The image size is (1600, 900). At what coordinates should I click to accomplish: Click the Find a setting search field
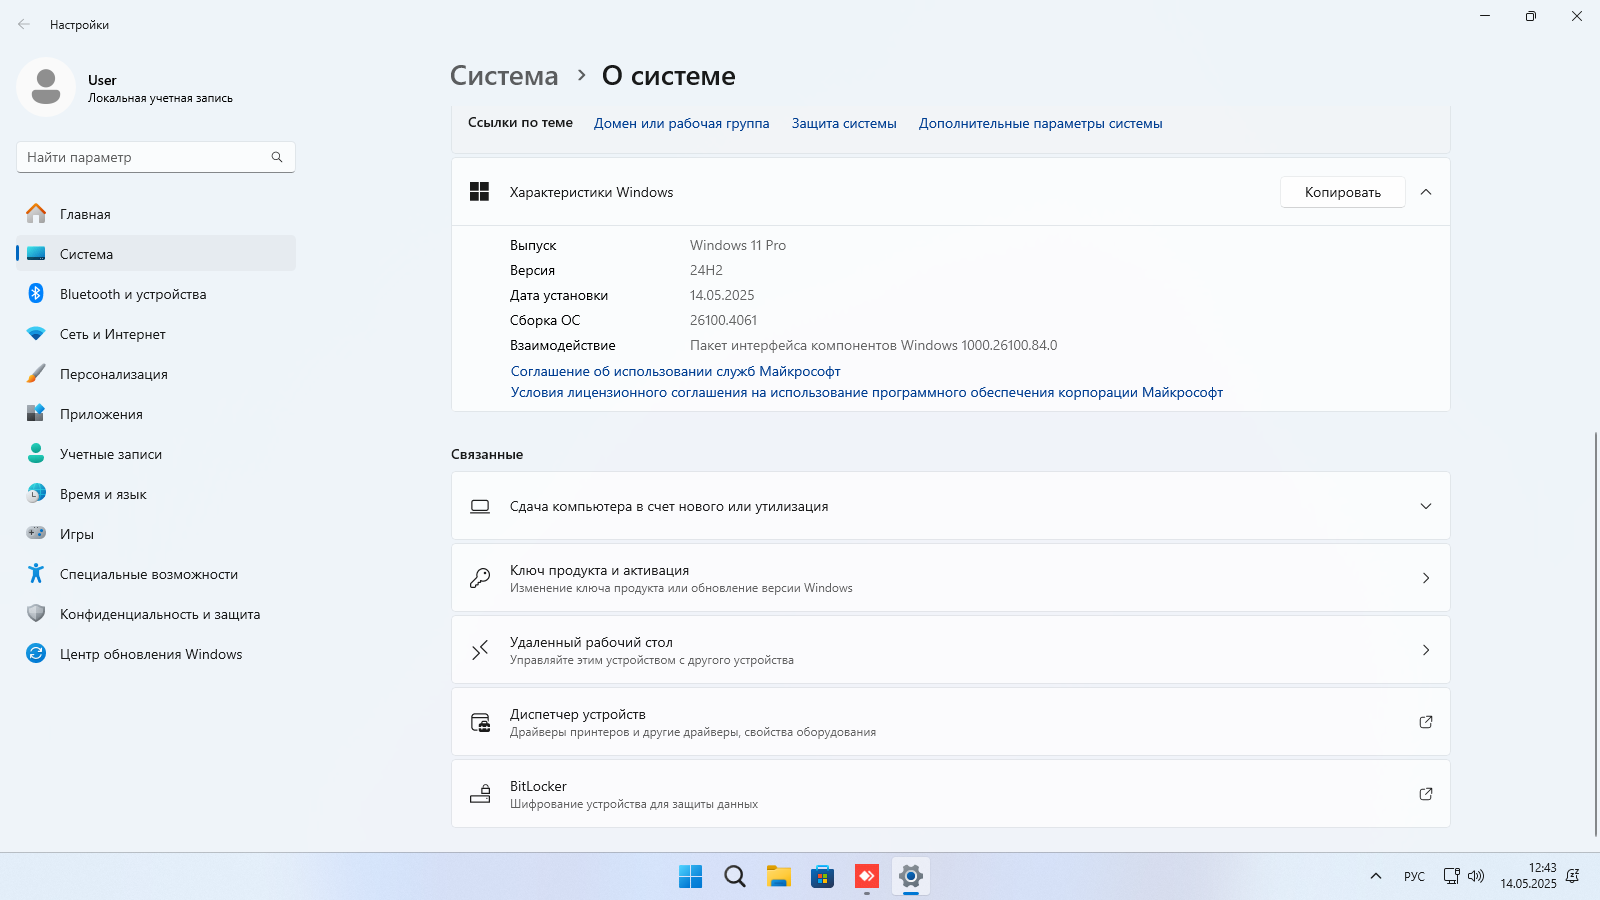(145, 157)
